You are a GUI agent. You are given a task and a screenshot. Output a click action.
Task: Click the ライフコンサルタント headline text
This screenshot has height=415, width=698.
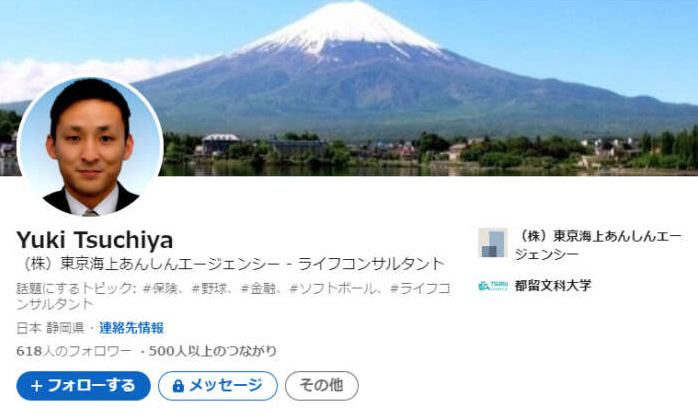tap(371, 264)
